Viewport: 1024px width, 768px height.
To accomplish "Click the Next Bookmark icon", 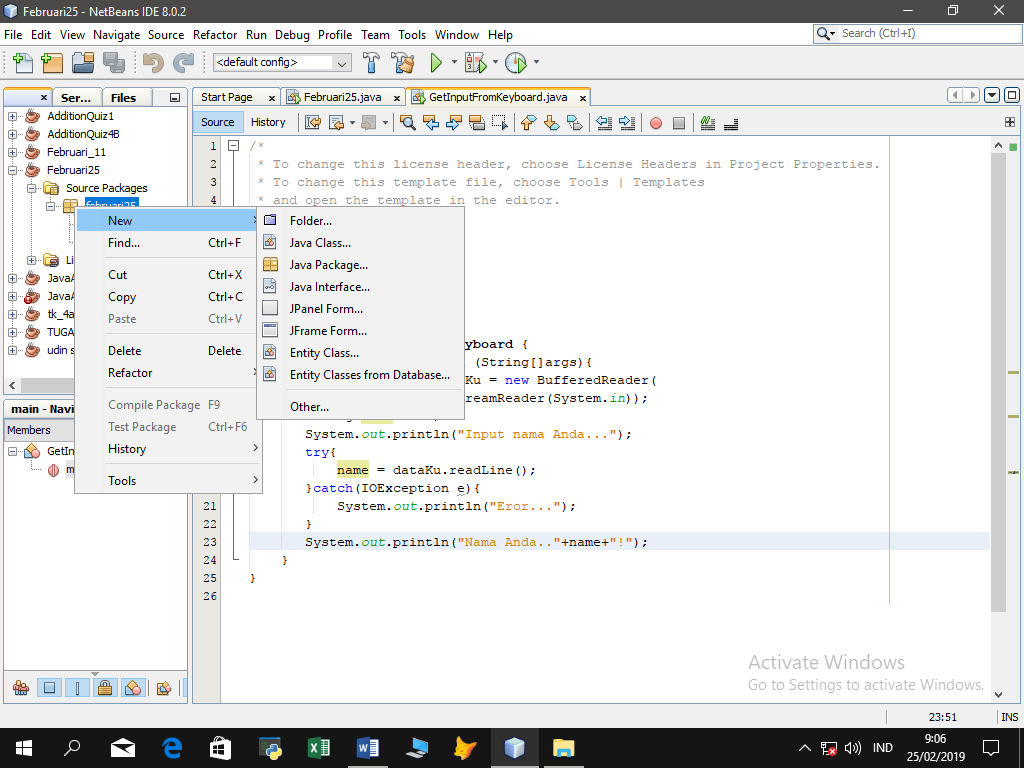I will 551,123.
